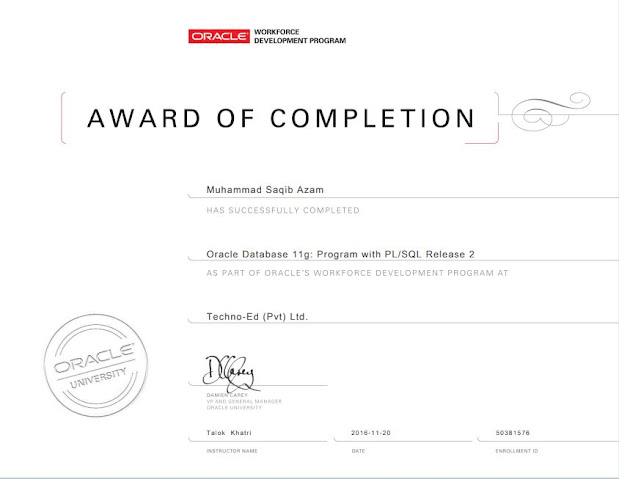Click 'ORACLE UNIVERSITY' text under the signature
Viewport: 619px width, 479px height.
(x=234, y=408)
